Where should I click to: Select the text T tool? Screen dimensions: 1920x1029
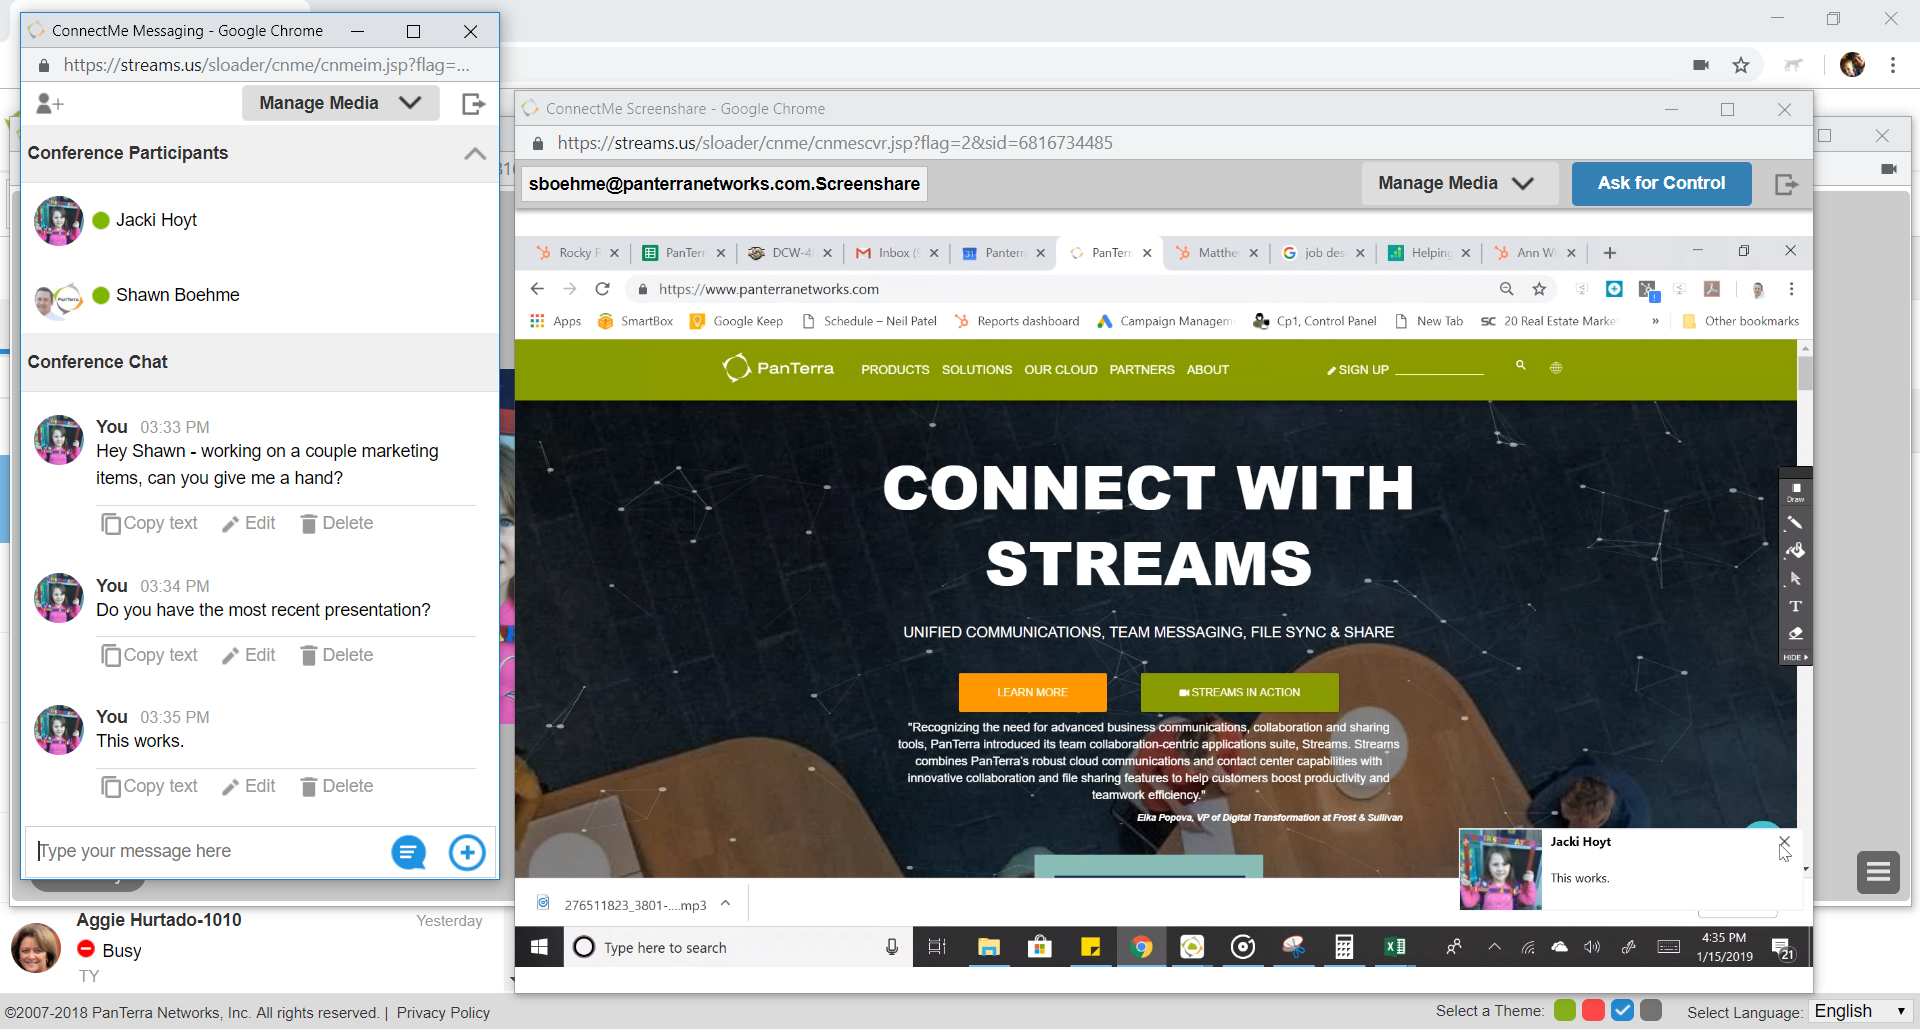click(1795, 606)
